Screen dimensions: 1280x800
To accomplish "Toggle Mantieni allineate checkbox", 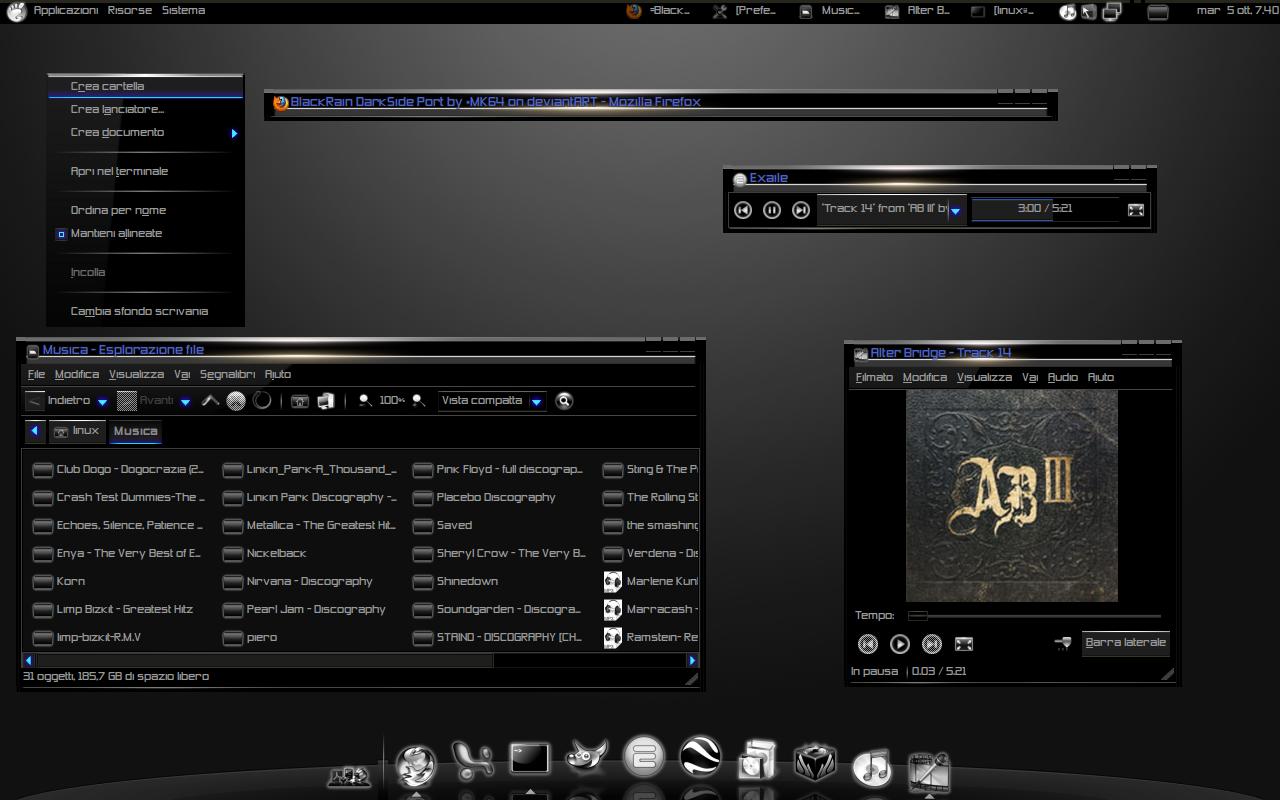I will pos(61,234).
